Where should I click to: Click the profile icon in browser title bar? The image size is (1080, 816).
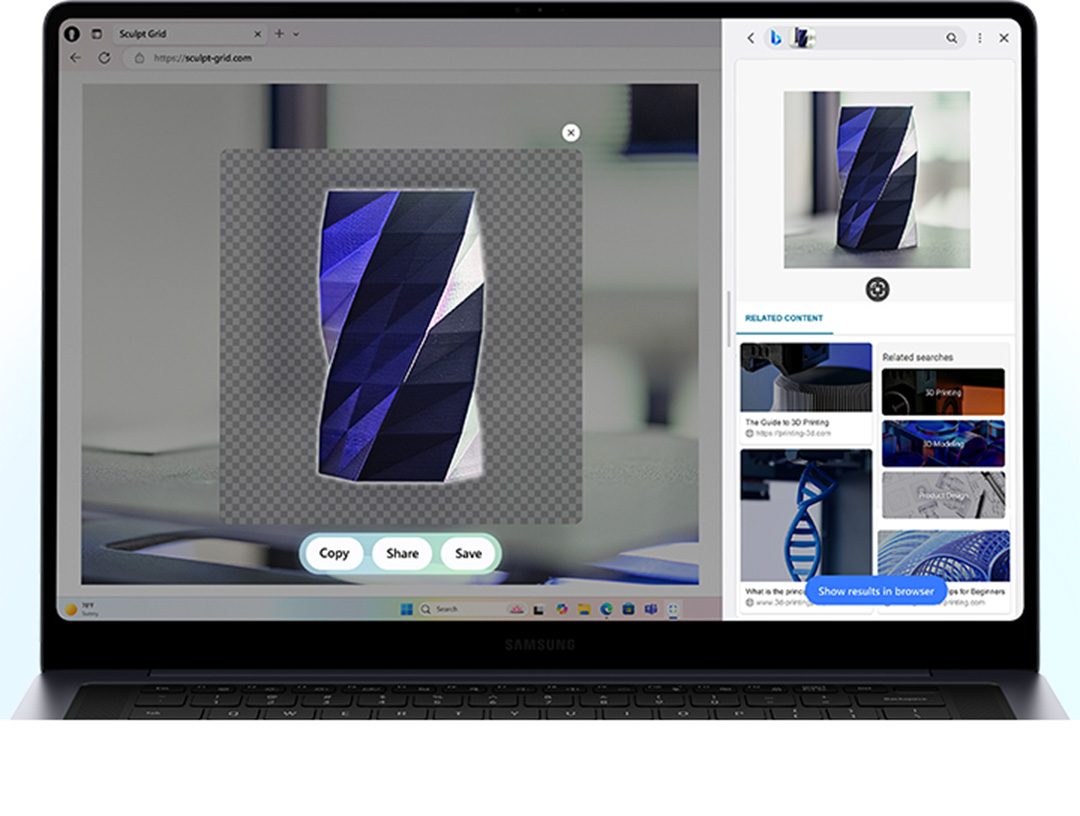[x=72, y=34]
